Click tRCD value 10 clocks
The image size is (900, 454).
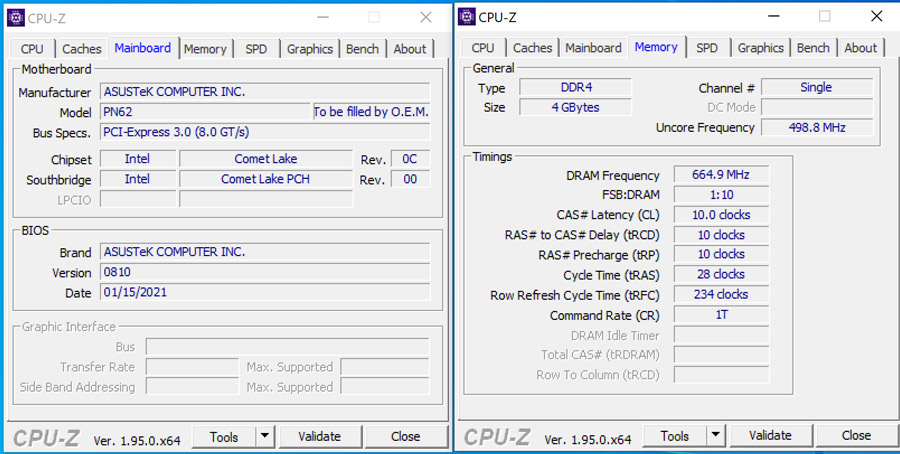click(x=721, y=235)
